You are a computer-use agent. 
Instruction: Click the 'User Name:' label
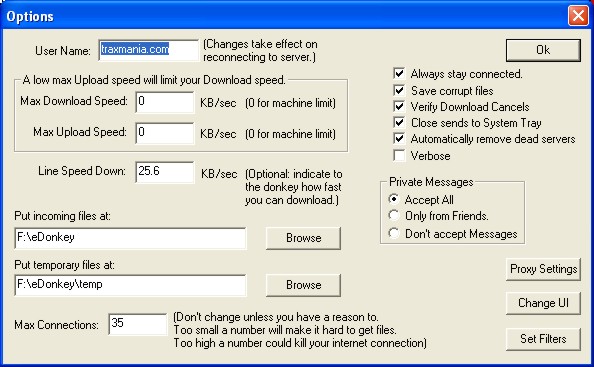[x=63, y=51]
